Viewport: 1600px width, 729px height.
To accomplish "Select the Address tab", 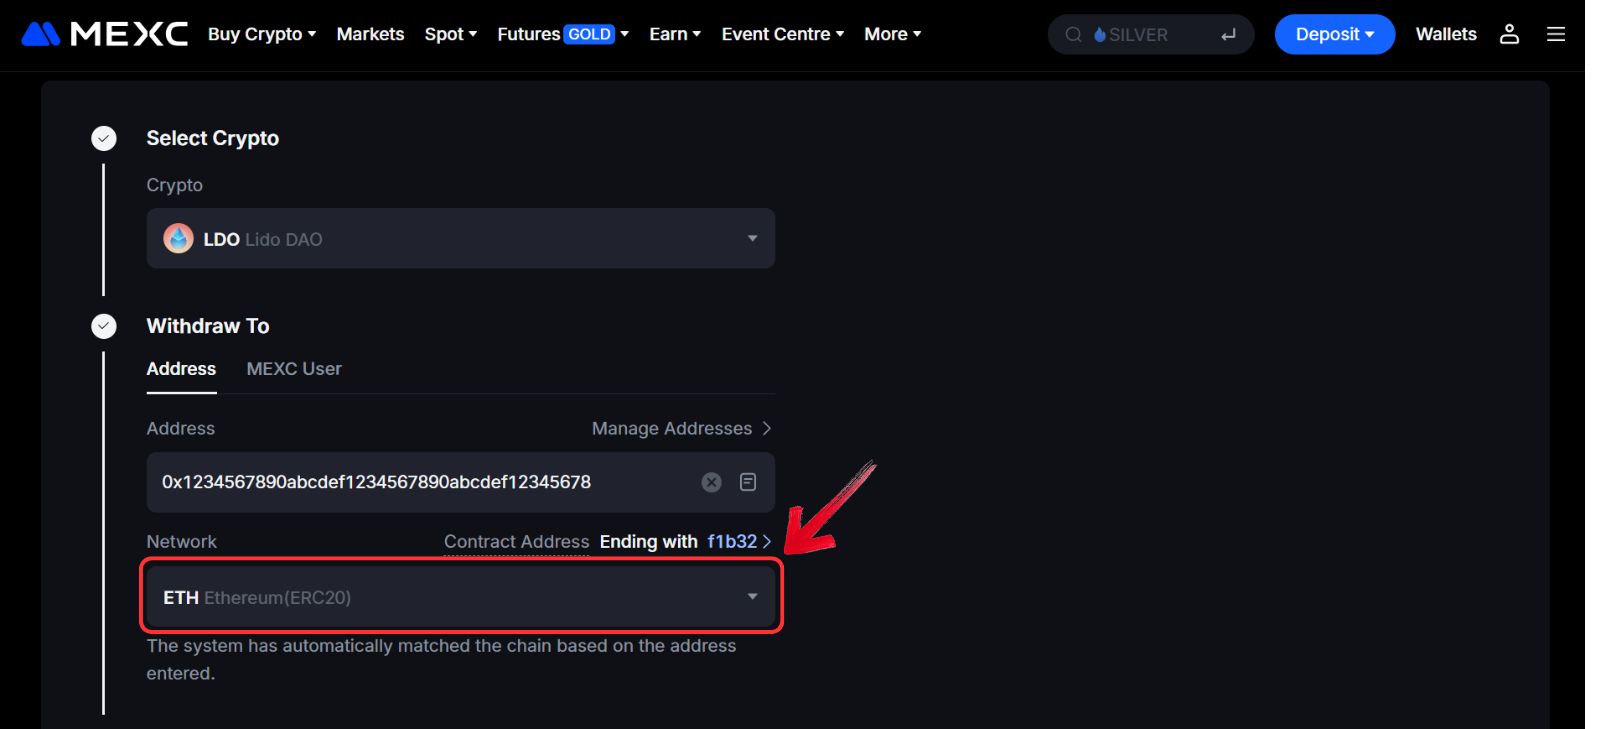I will [181, 369].
